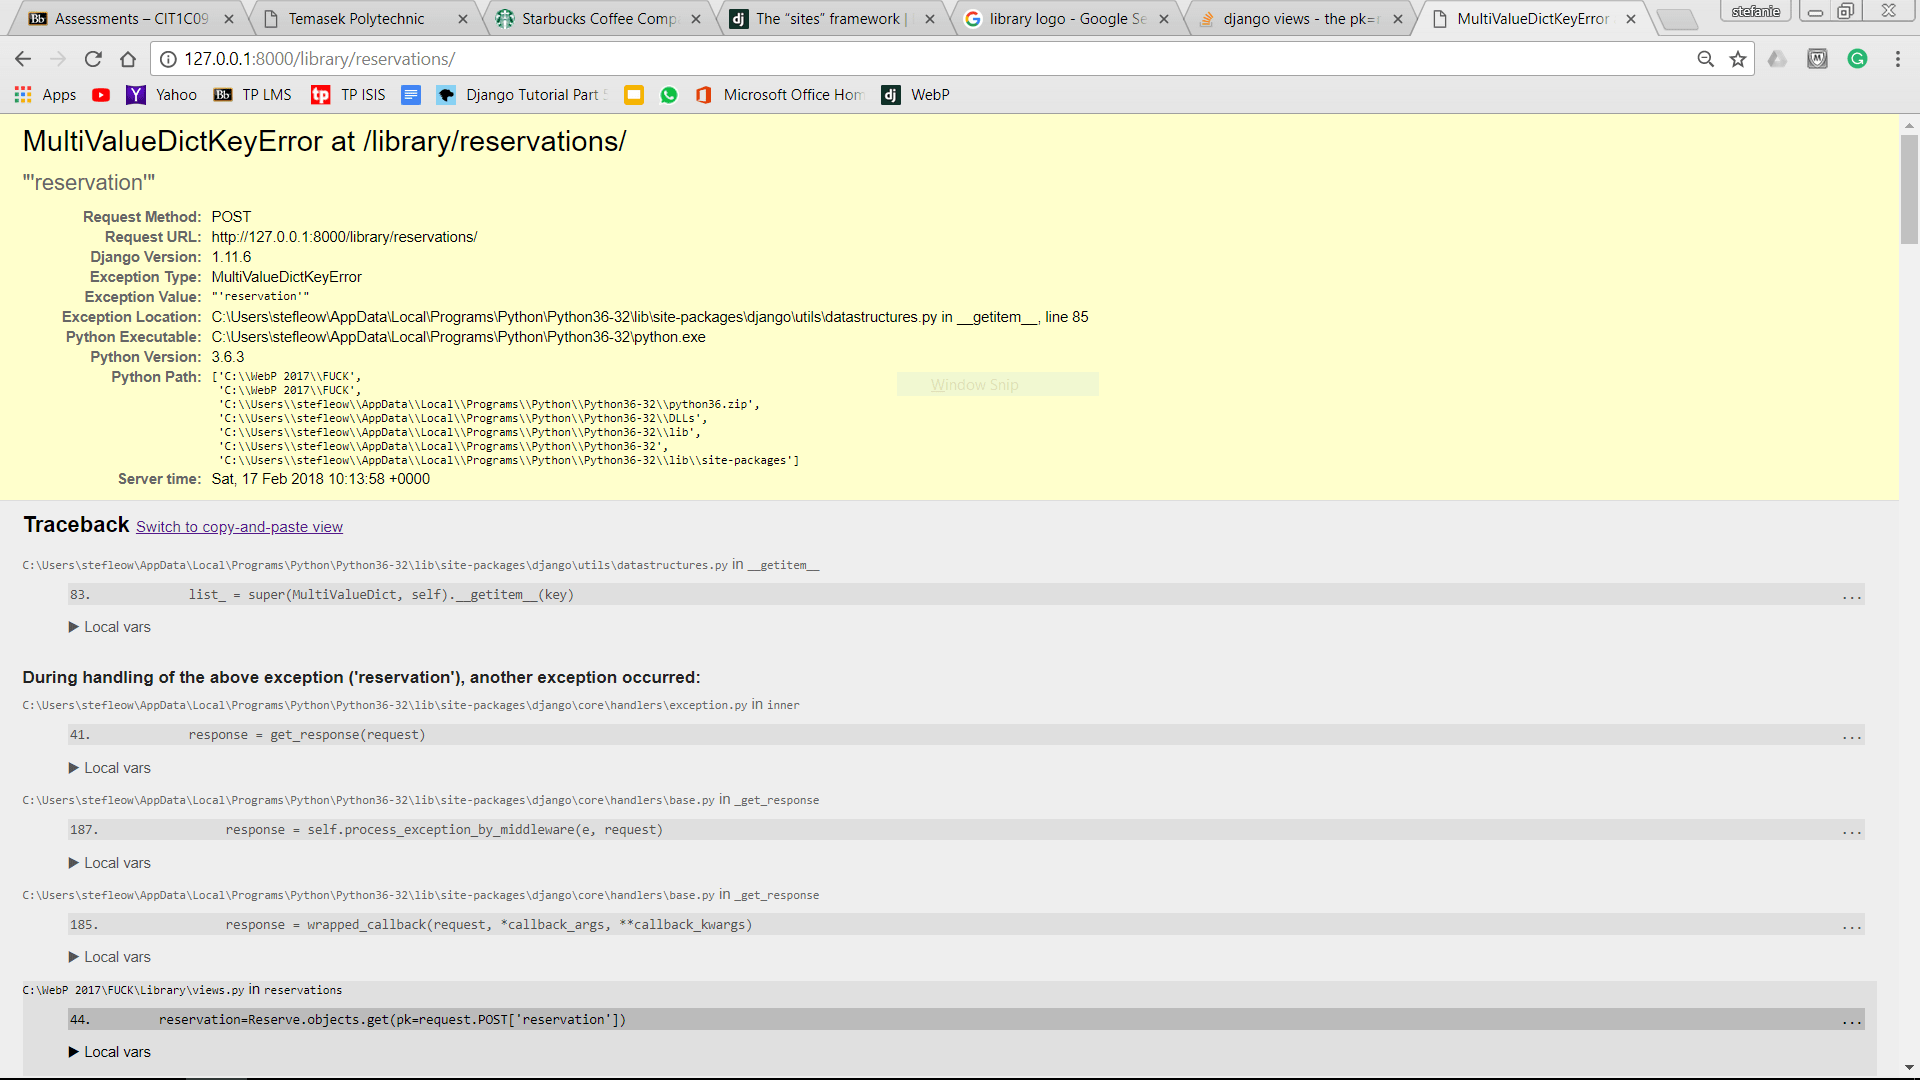1920x1080 pixels.
Task: Open the browser home page
Action: tap(128, 58)
